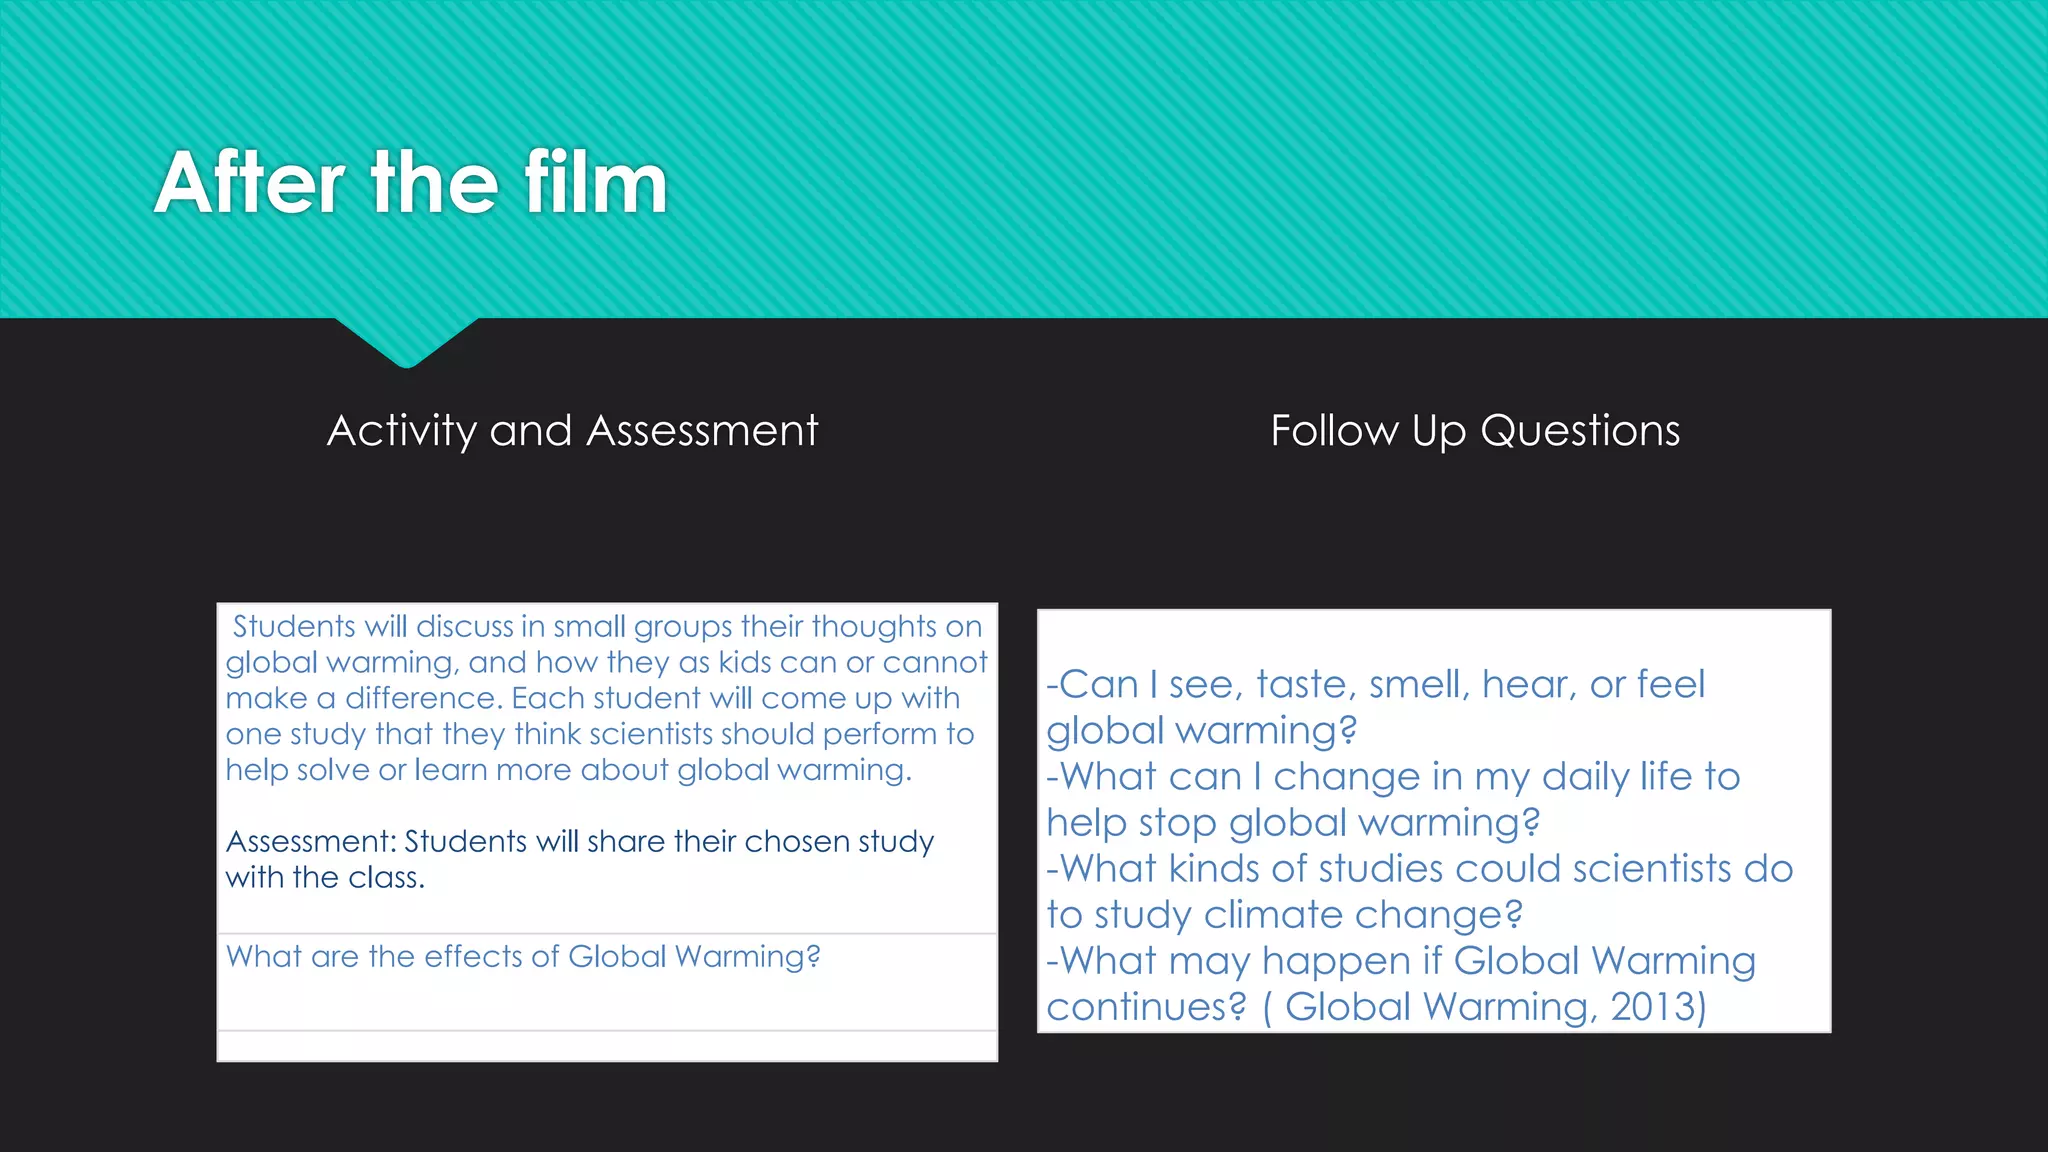Click the question "Can I see, taste, smell, hear"
Viewport: 2048px width, 1152px height.
(x=1376, y=685)
